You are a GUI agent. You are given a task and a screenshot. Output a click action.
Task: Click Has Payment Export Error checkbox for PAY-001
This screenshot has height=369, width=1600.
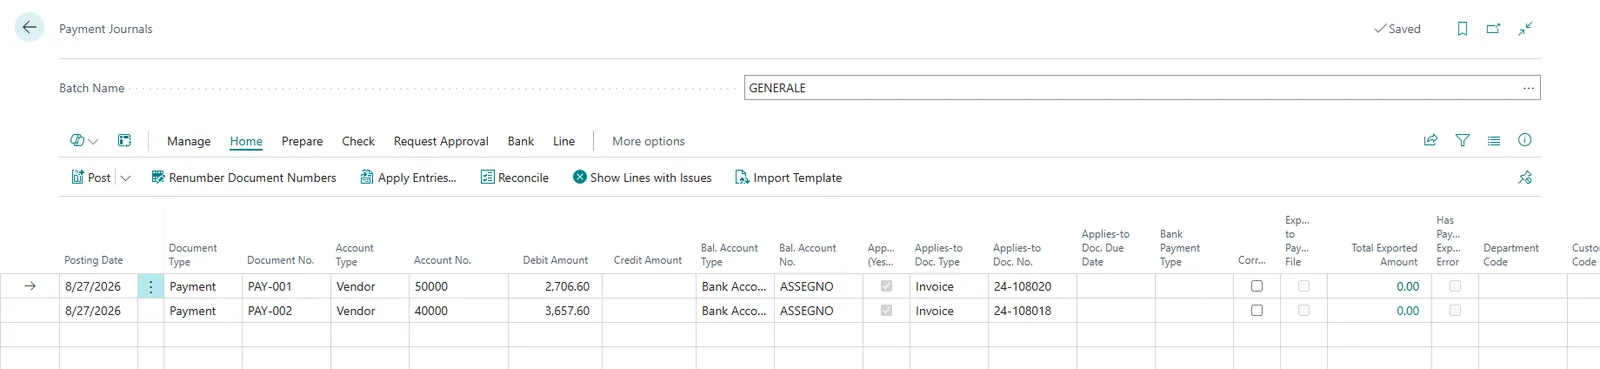pos(1455,286)
